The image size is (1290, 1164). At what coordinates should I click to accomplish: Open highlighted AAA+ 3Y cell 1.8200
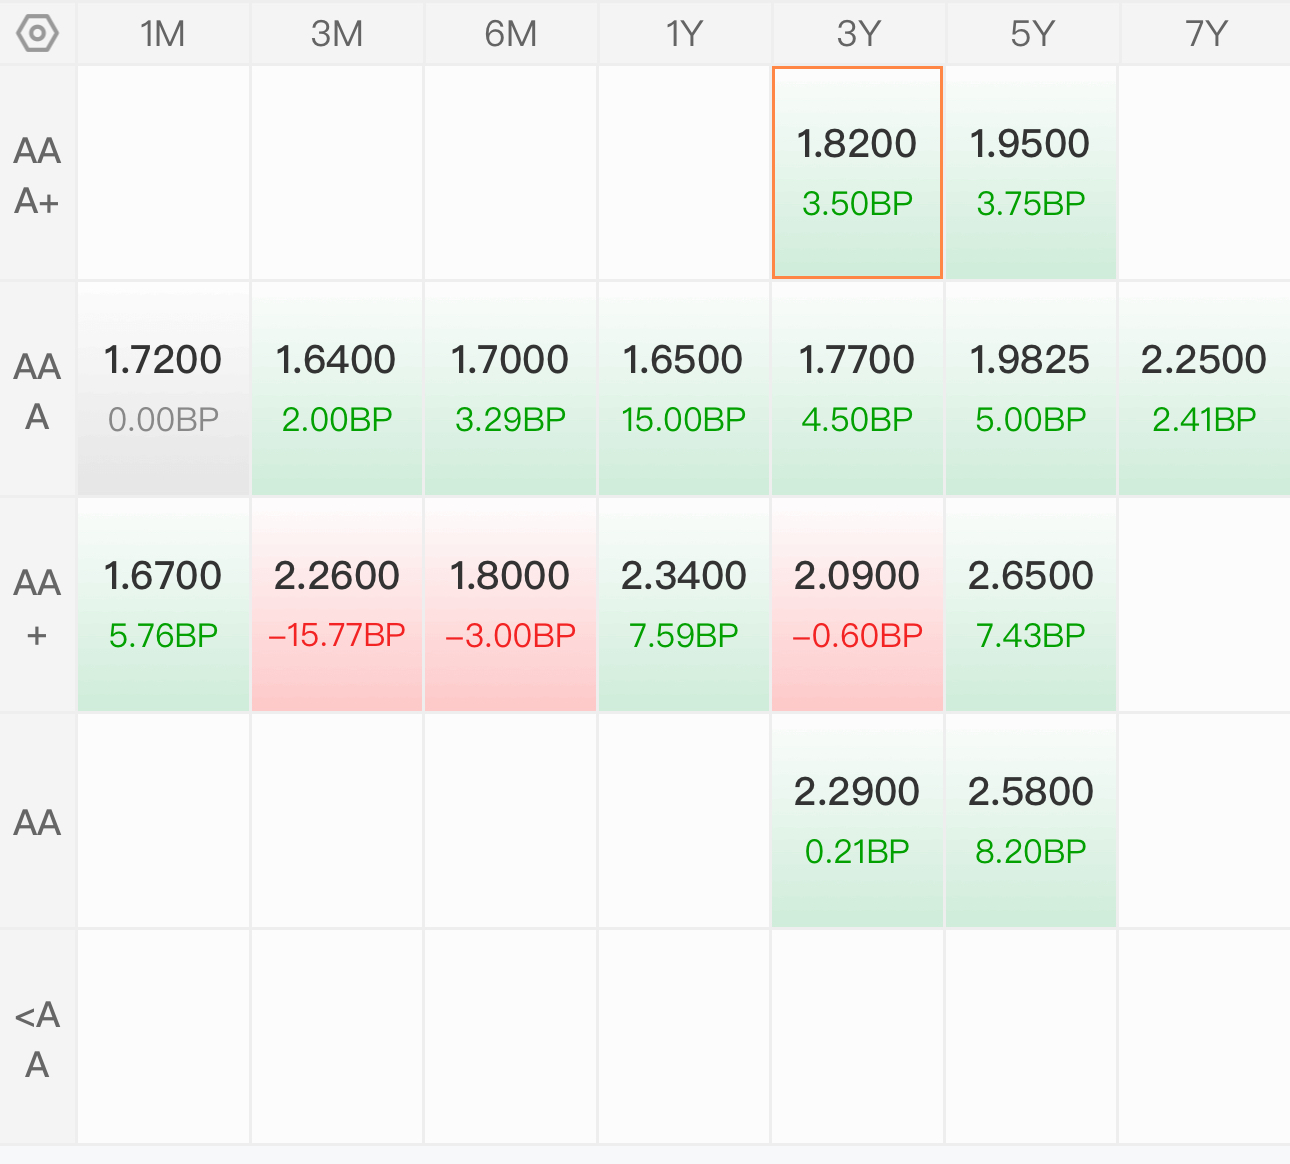click(x=857, y=173)
